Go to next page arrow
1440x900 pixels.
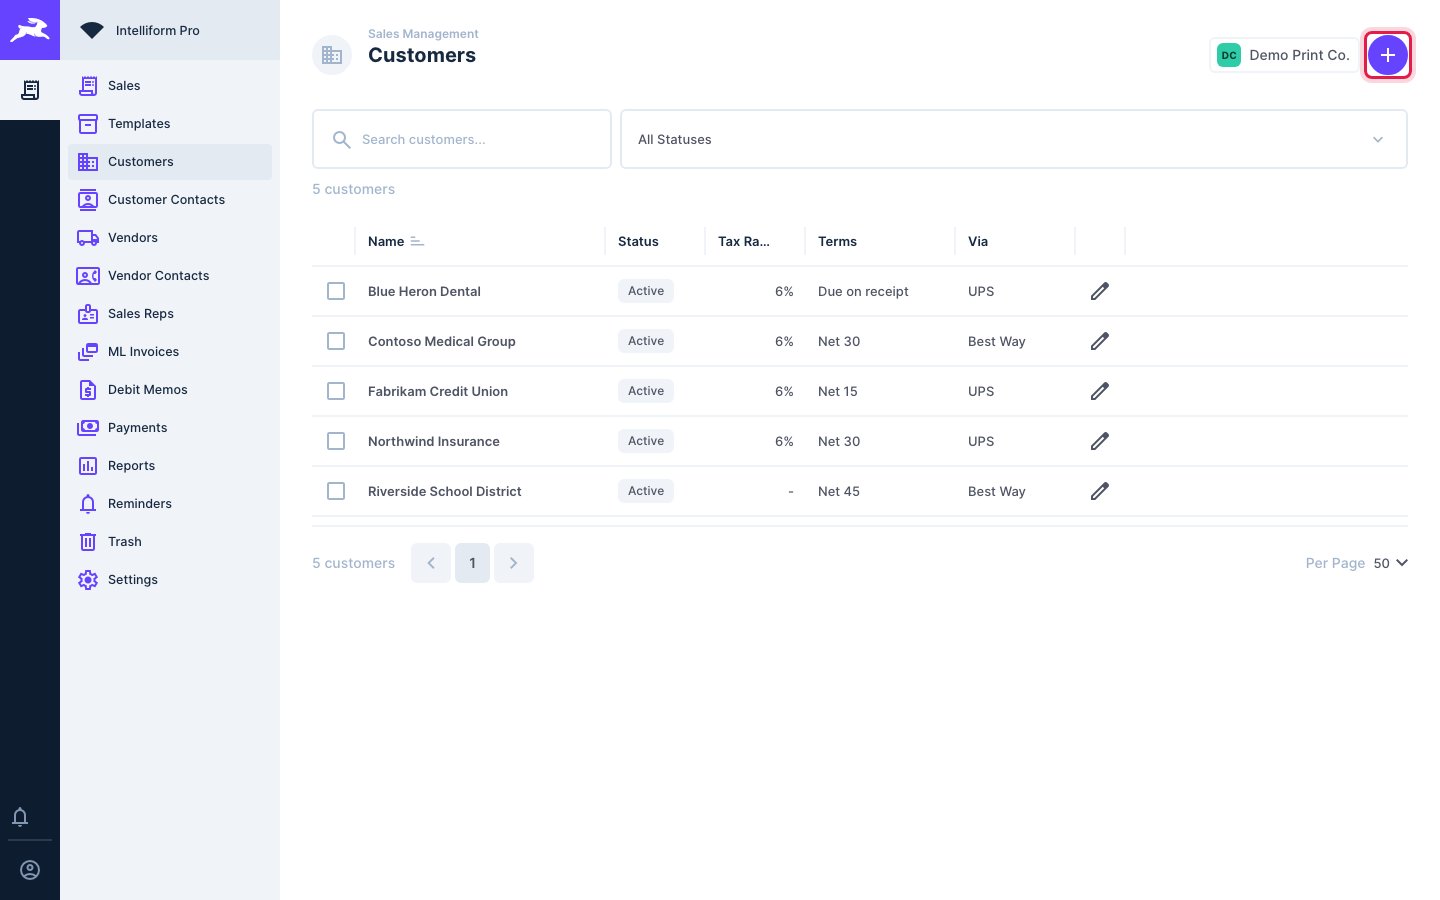click(514, 563)
